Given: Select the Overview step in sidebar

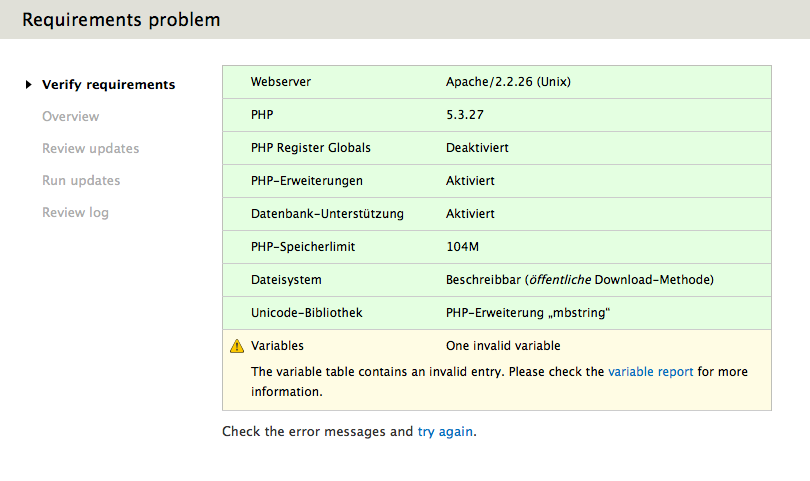Looking at the screenshot, I should (70, 117).
